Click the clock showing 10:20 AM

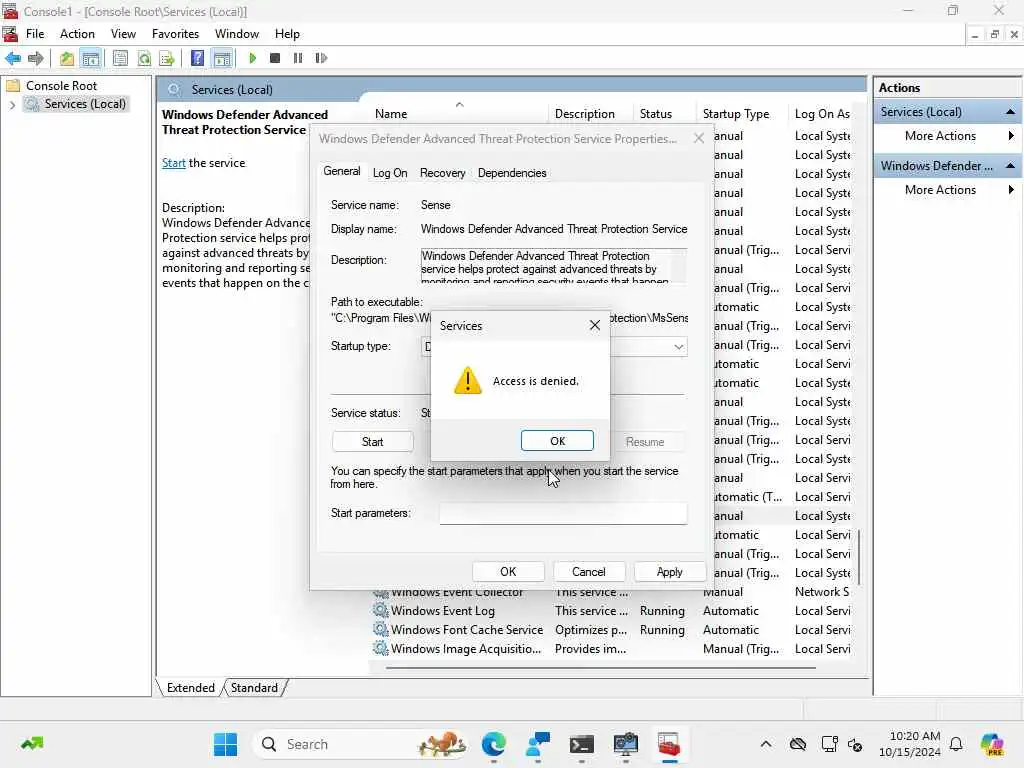(914, 736)
